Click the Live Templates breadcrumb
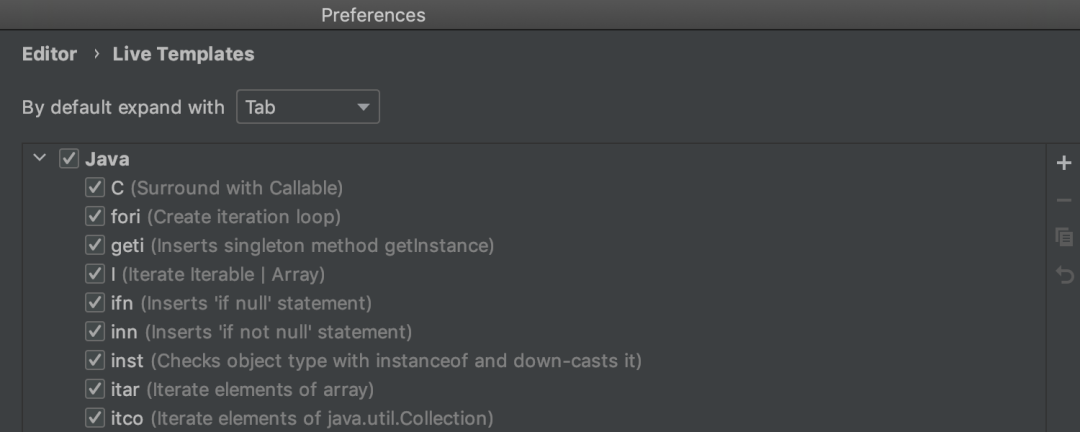Viewport: 1080px width, 432px height. coord(183,54)
